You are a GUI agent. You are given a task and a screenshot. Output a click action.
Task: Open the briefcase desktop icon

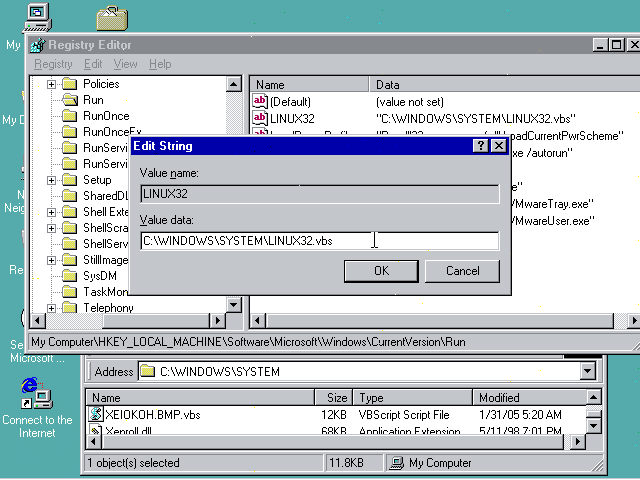[112, 18]
